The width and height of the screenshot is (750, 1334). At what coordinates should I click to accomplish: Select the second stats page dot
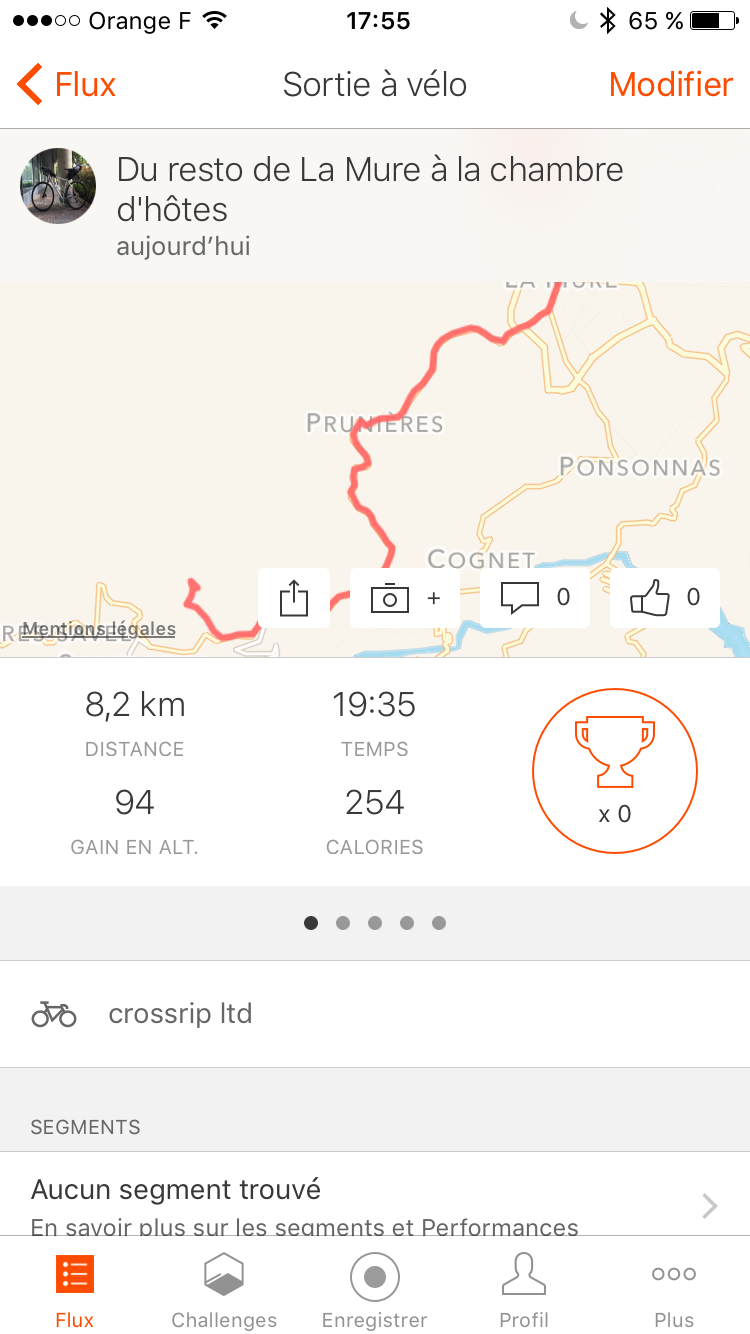tap(343, 923)
